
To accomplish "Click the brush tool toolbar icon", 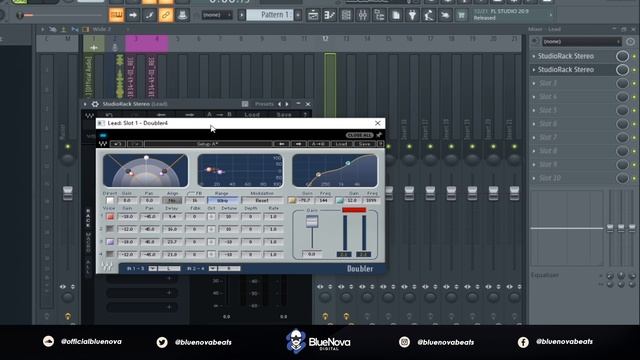I will pyautogui.click(x=149, y=15).
